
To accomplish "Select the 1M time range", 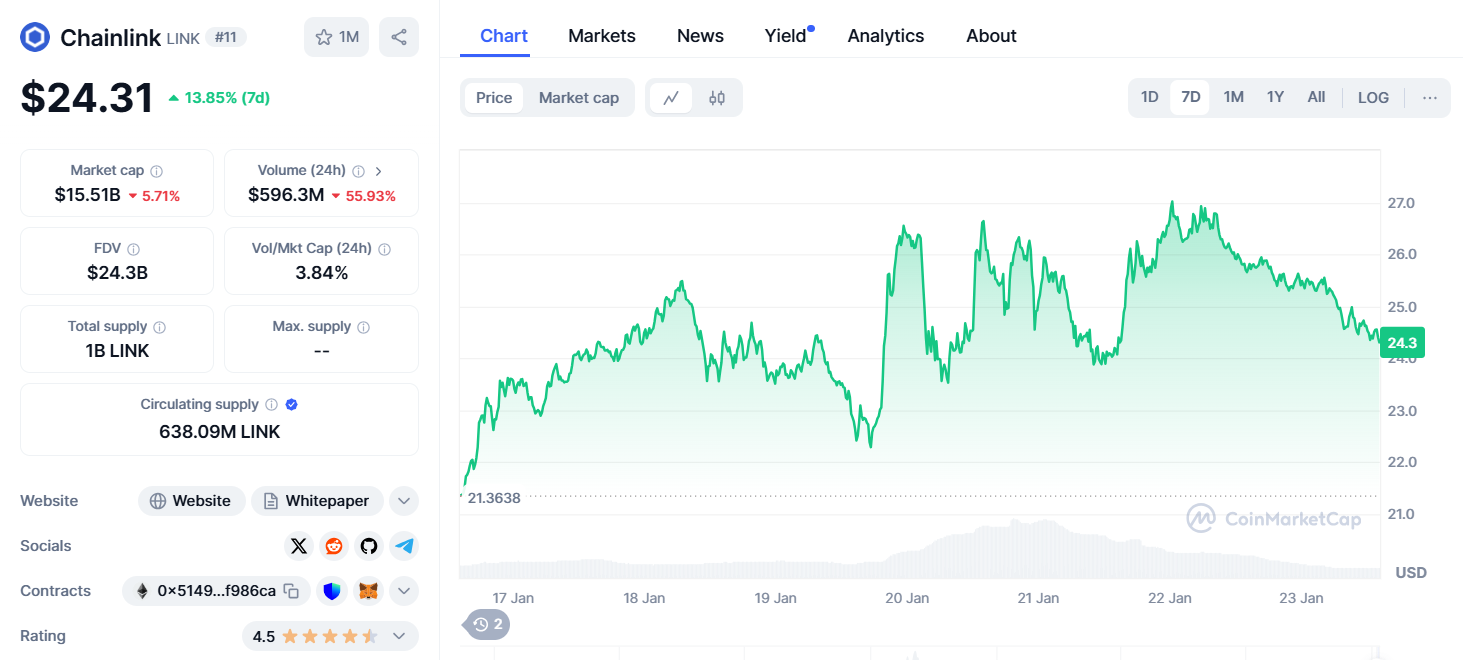I will click(x=1234, y=98).
